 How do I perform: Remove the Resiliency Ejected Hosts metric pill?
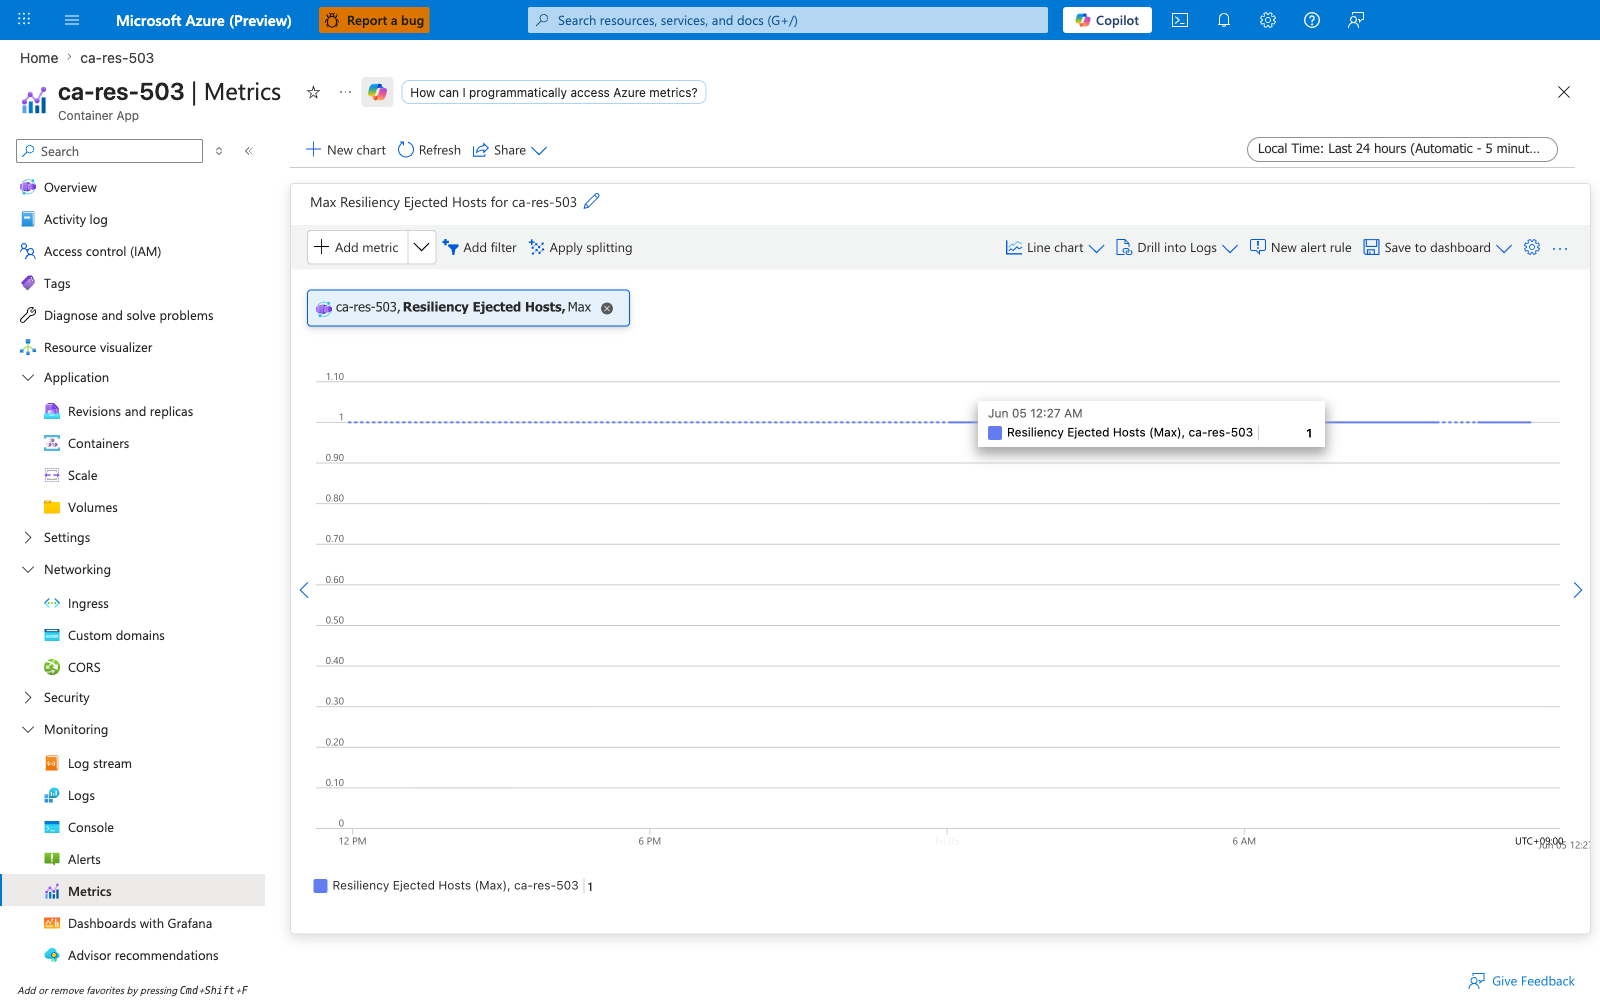coord(607,308)
